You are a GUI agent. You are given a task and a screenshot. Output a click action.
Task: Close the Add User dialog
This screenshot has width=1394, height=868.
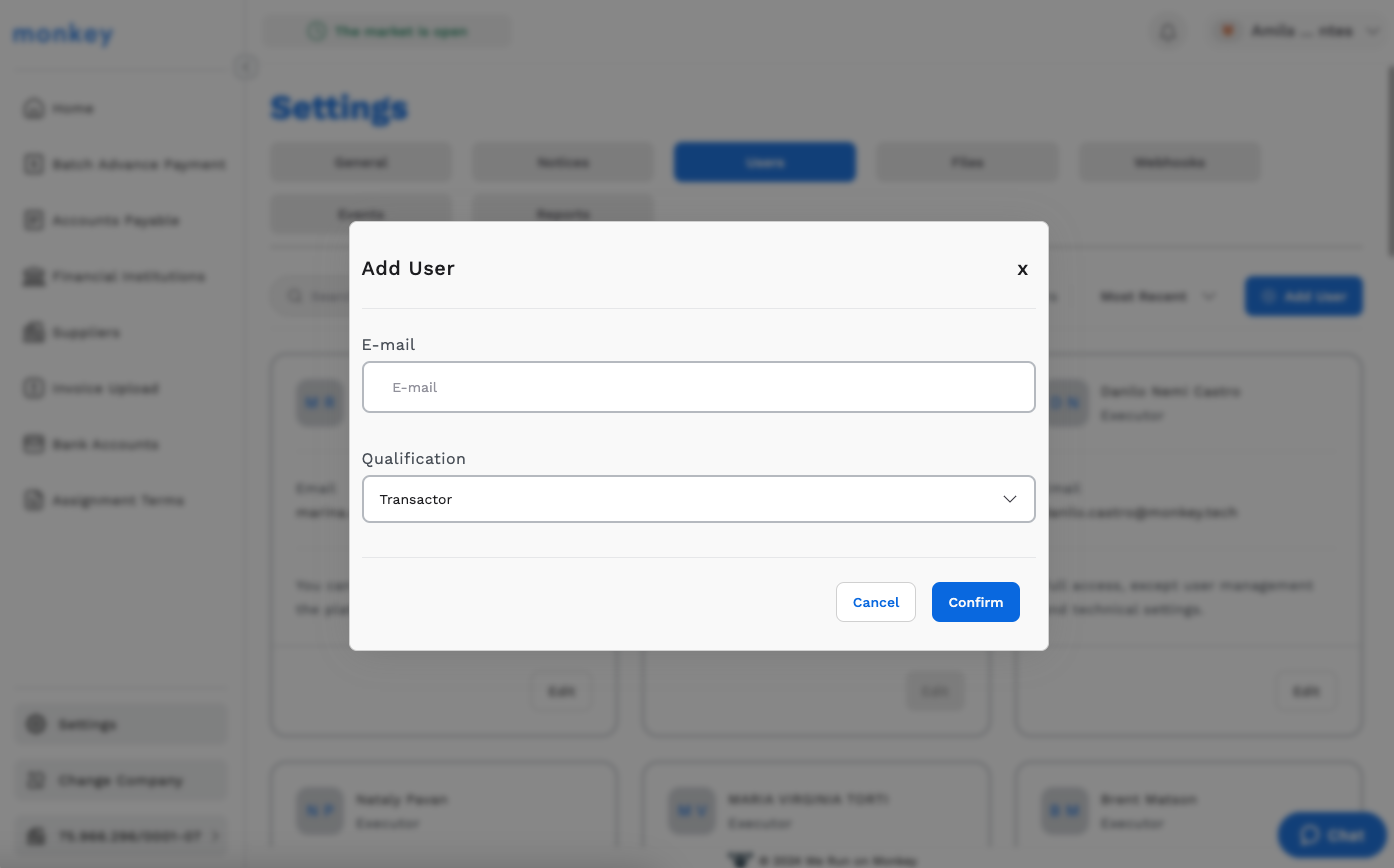click(x=1022, y=269)
